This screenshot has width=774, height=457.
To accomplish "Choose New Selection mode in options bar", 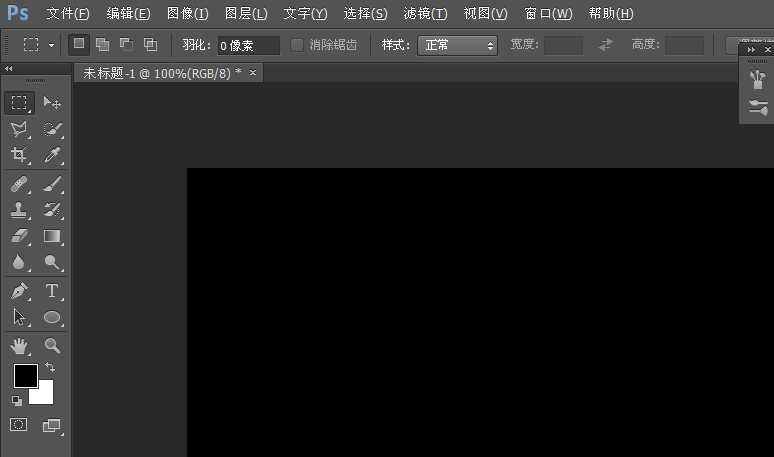I will 78,44.
